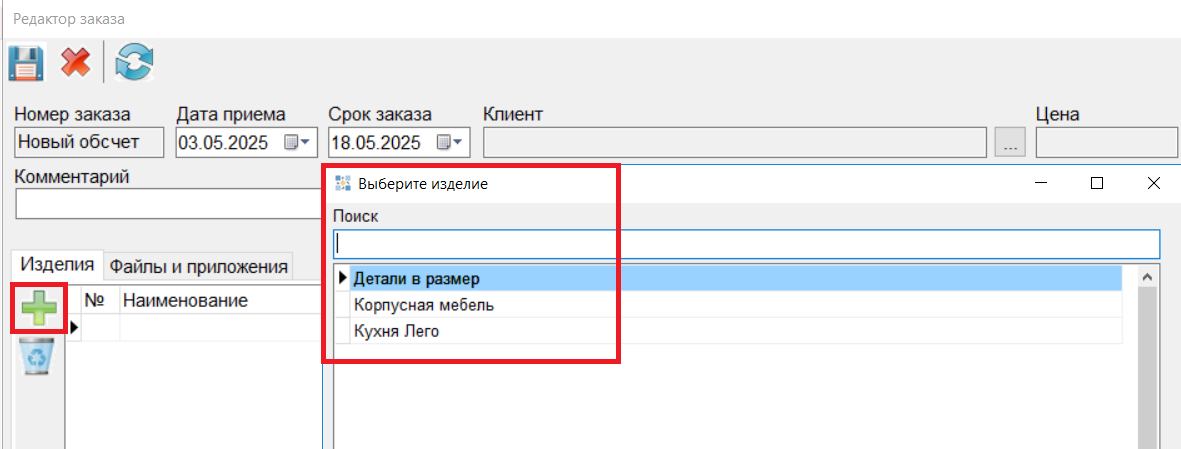Open the Срок заказа calendar dropdown
This screenshot has width=1181, height=449.
[x=450, y=142]
